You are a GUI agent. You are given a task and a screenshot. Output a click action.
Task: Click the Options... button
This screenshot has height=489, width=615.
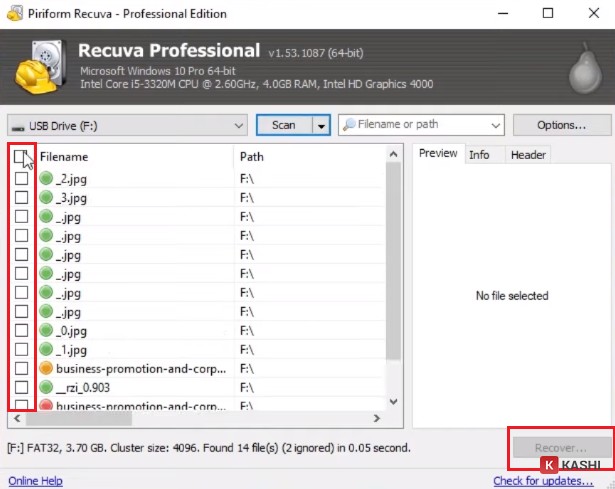click(x=561, y=126)
